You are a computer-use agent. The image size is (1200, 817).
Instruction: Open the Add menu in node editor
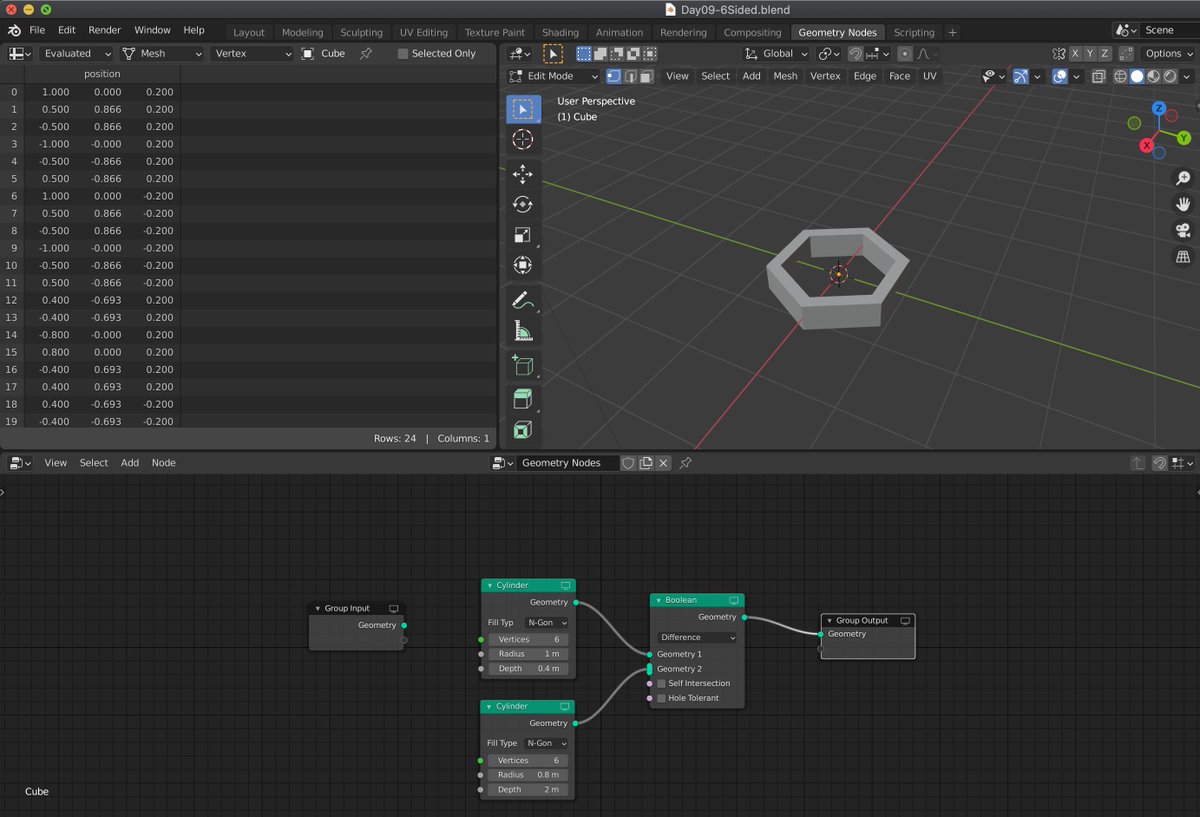coord(130,463)
